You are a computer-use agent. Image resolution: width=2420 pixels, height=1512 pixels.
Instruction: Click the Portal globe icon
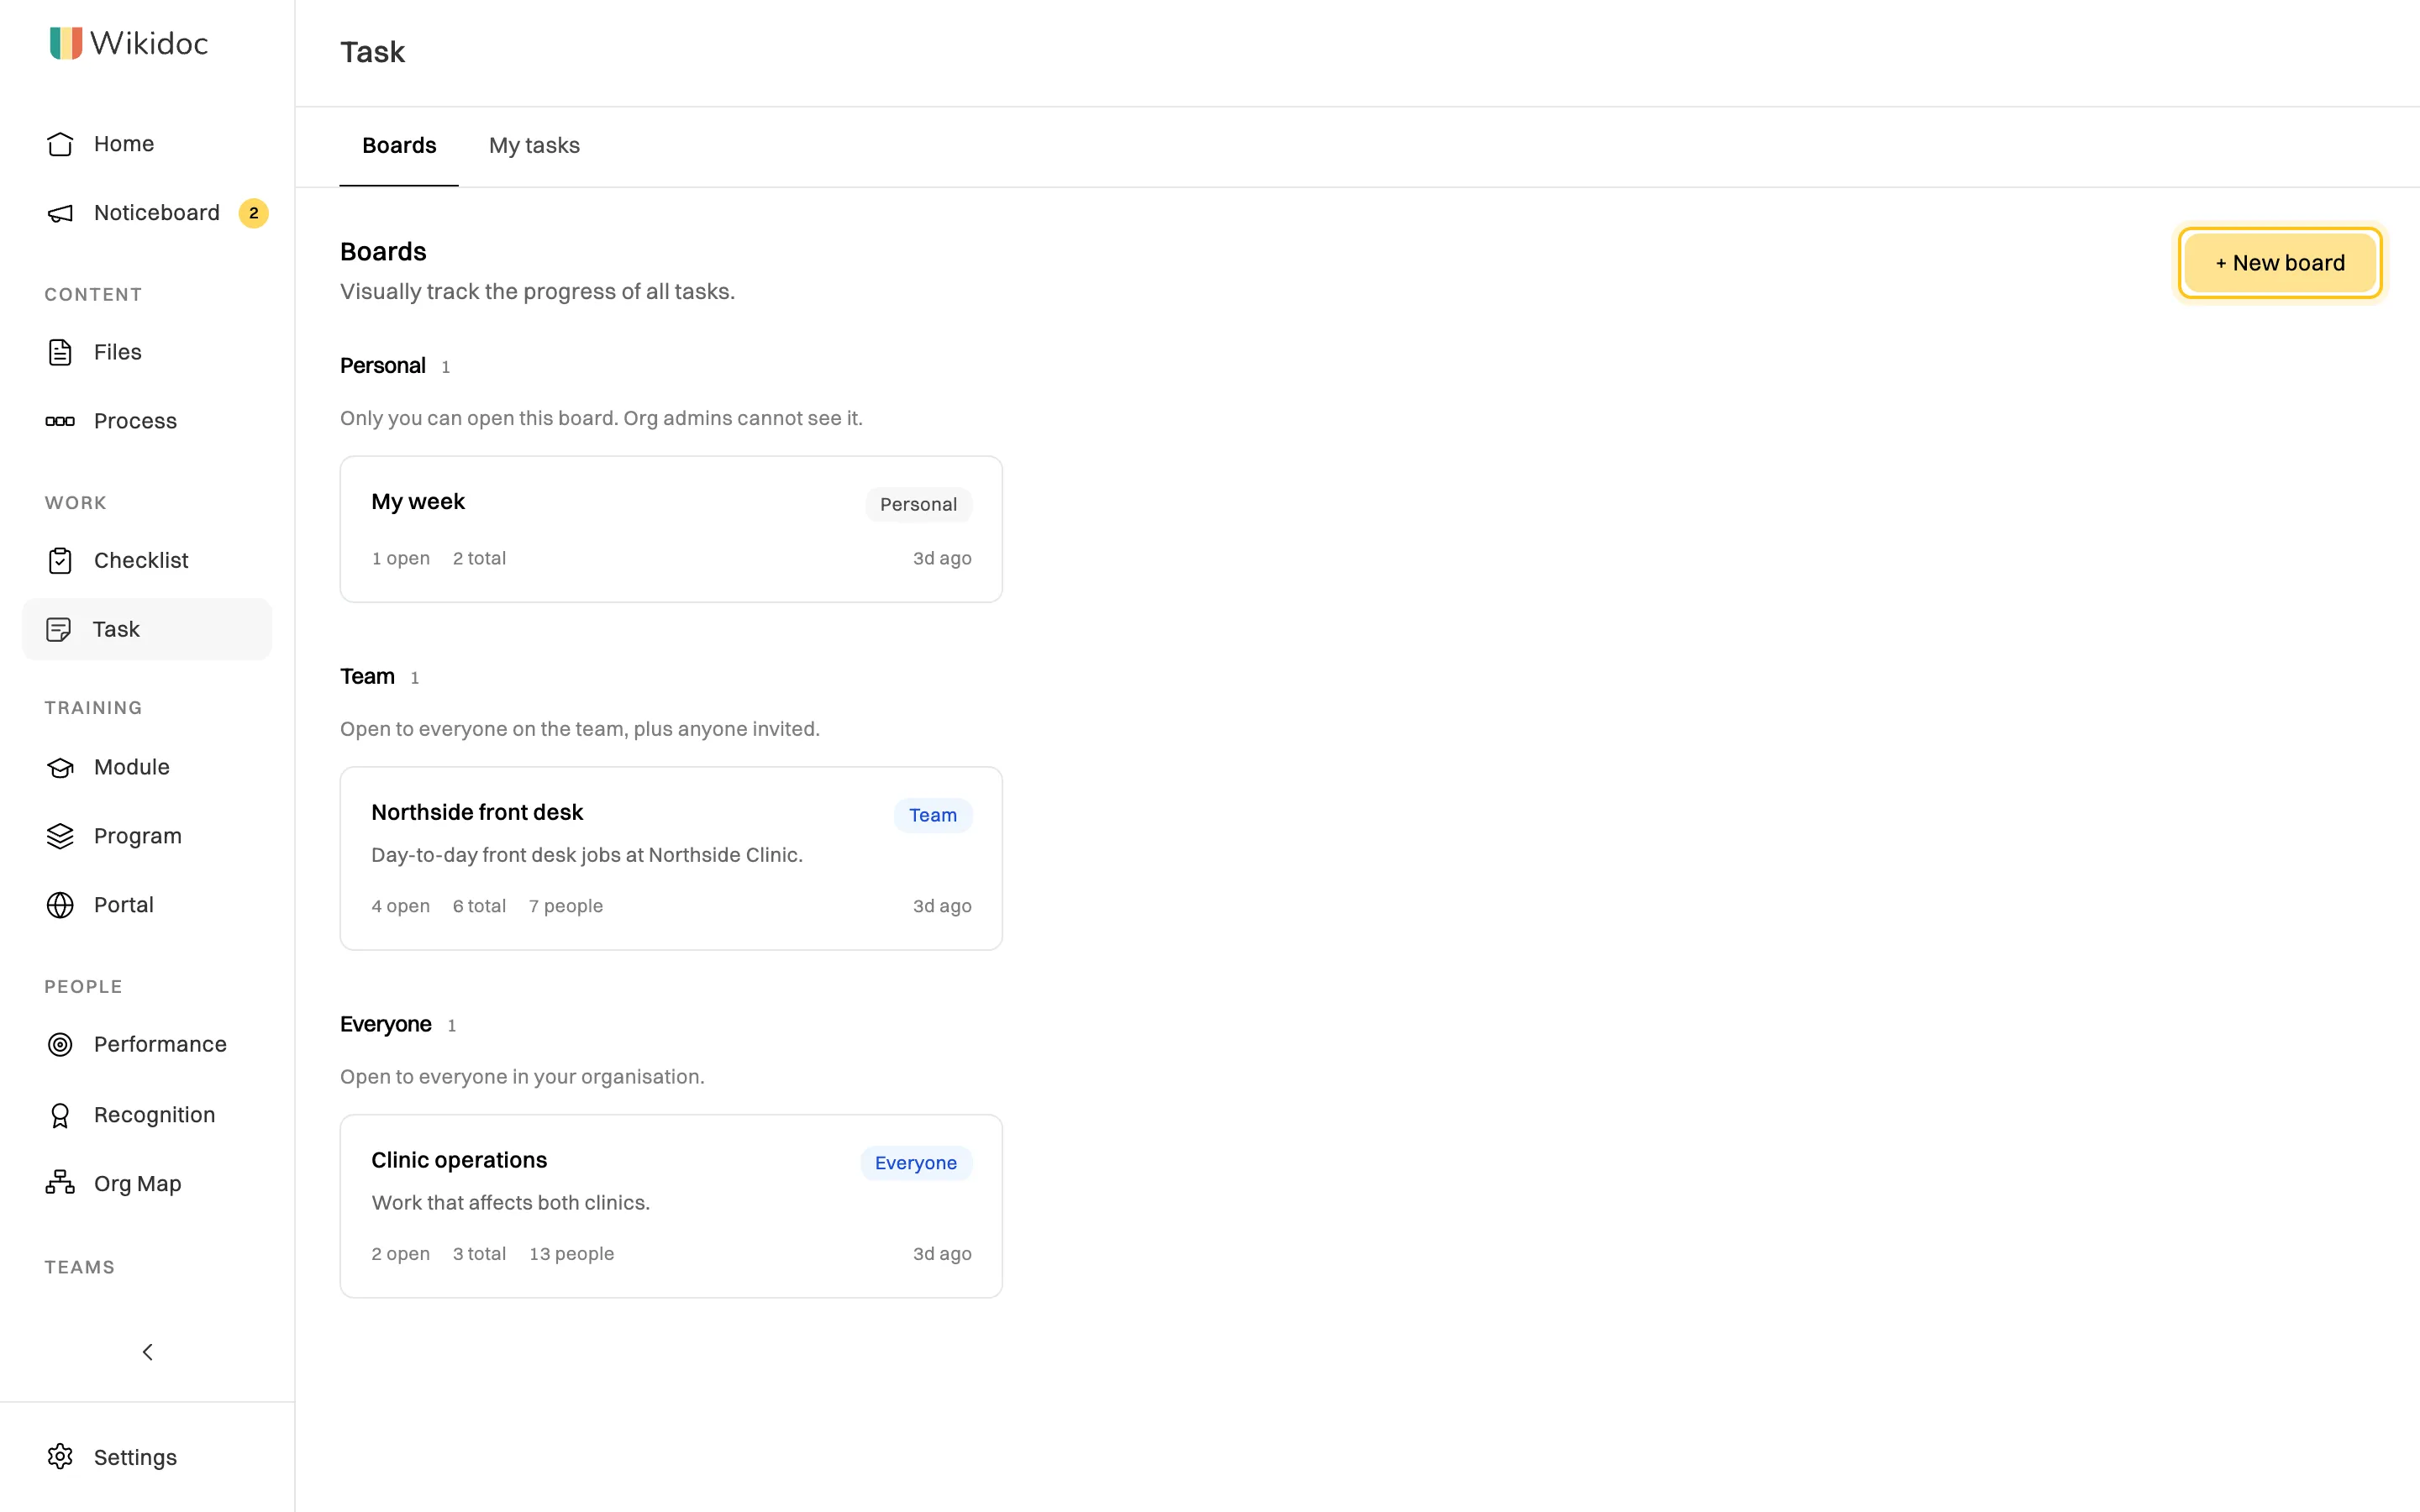[60, 905]
